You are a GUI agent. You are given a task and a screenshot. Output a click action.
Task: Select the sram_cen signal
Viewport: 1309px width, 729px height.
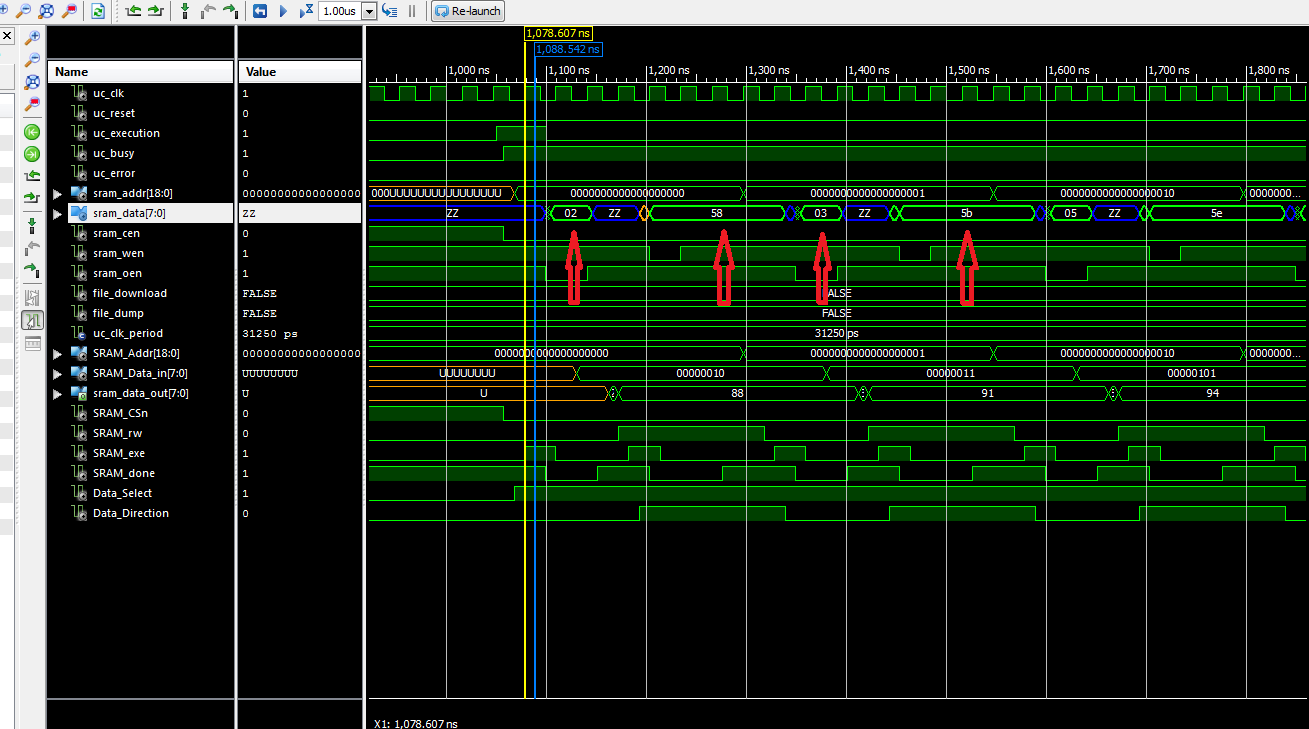pos(116,233)
